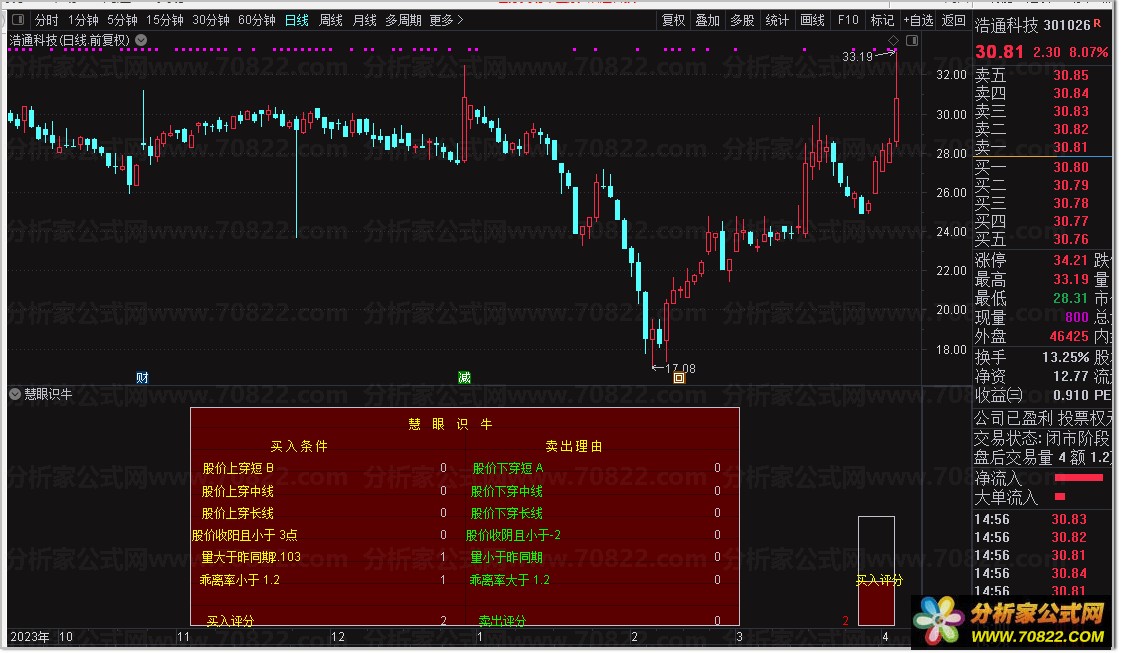Expand the 浩通科技 chart title dropdown

pos(142,40)
